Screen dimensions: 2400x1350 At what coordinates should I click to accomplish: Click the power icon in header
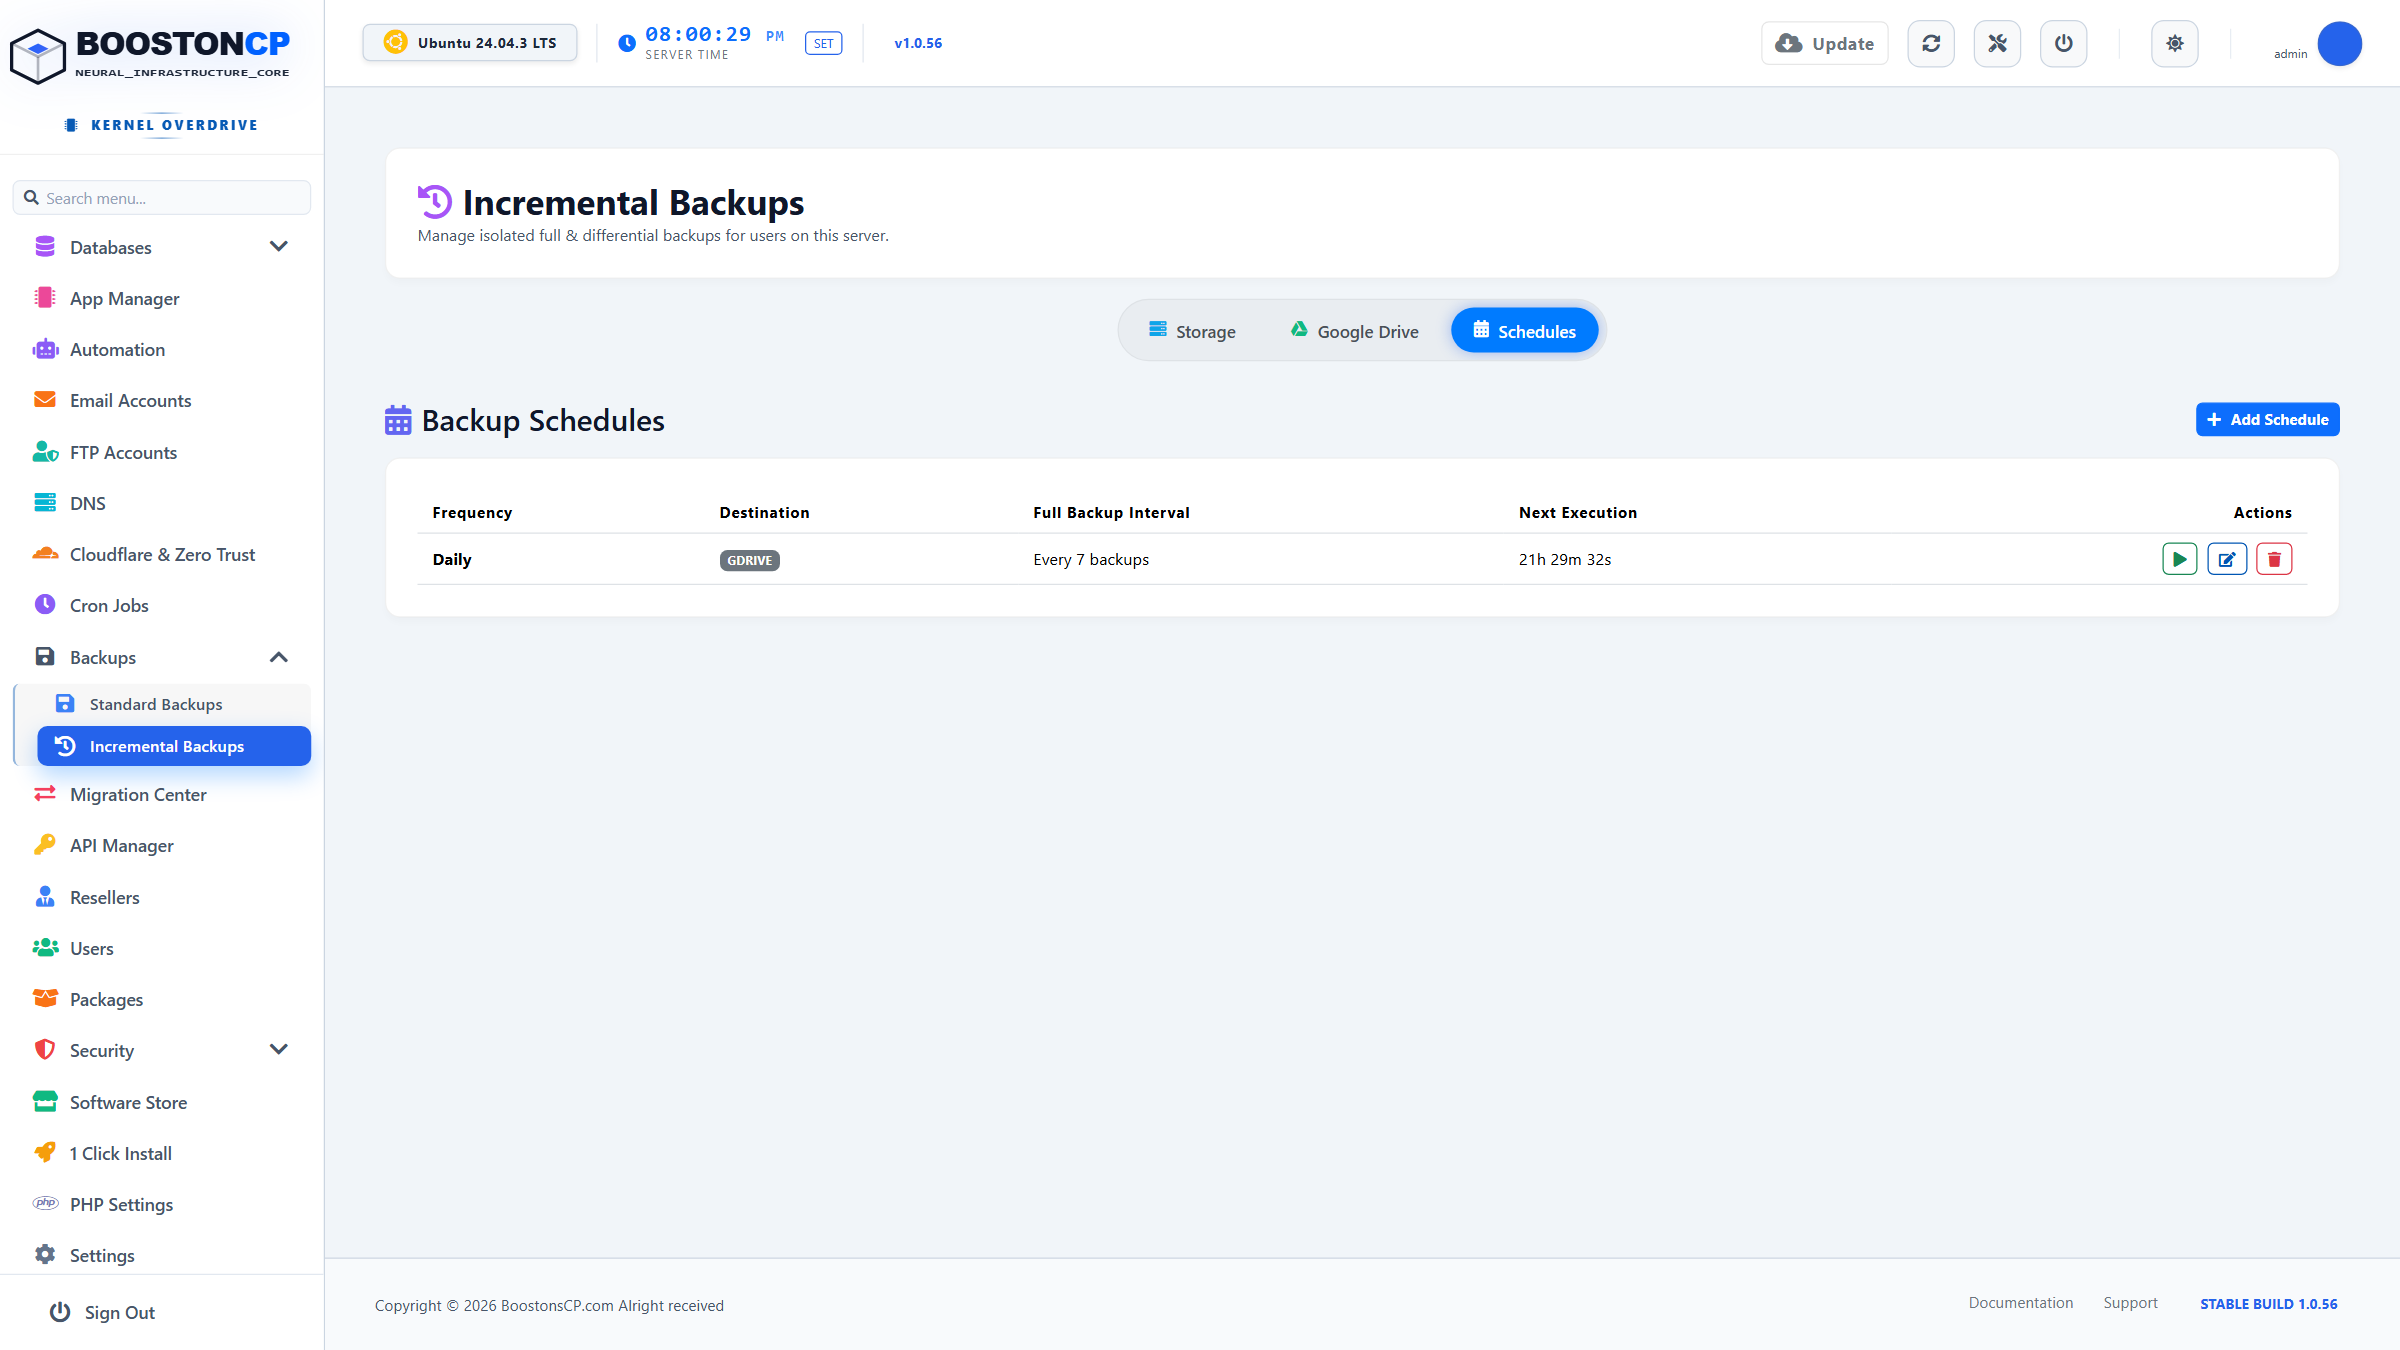2063,43
